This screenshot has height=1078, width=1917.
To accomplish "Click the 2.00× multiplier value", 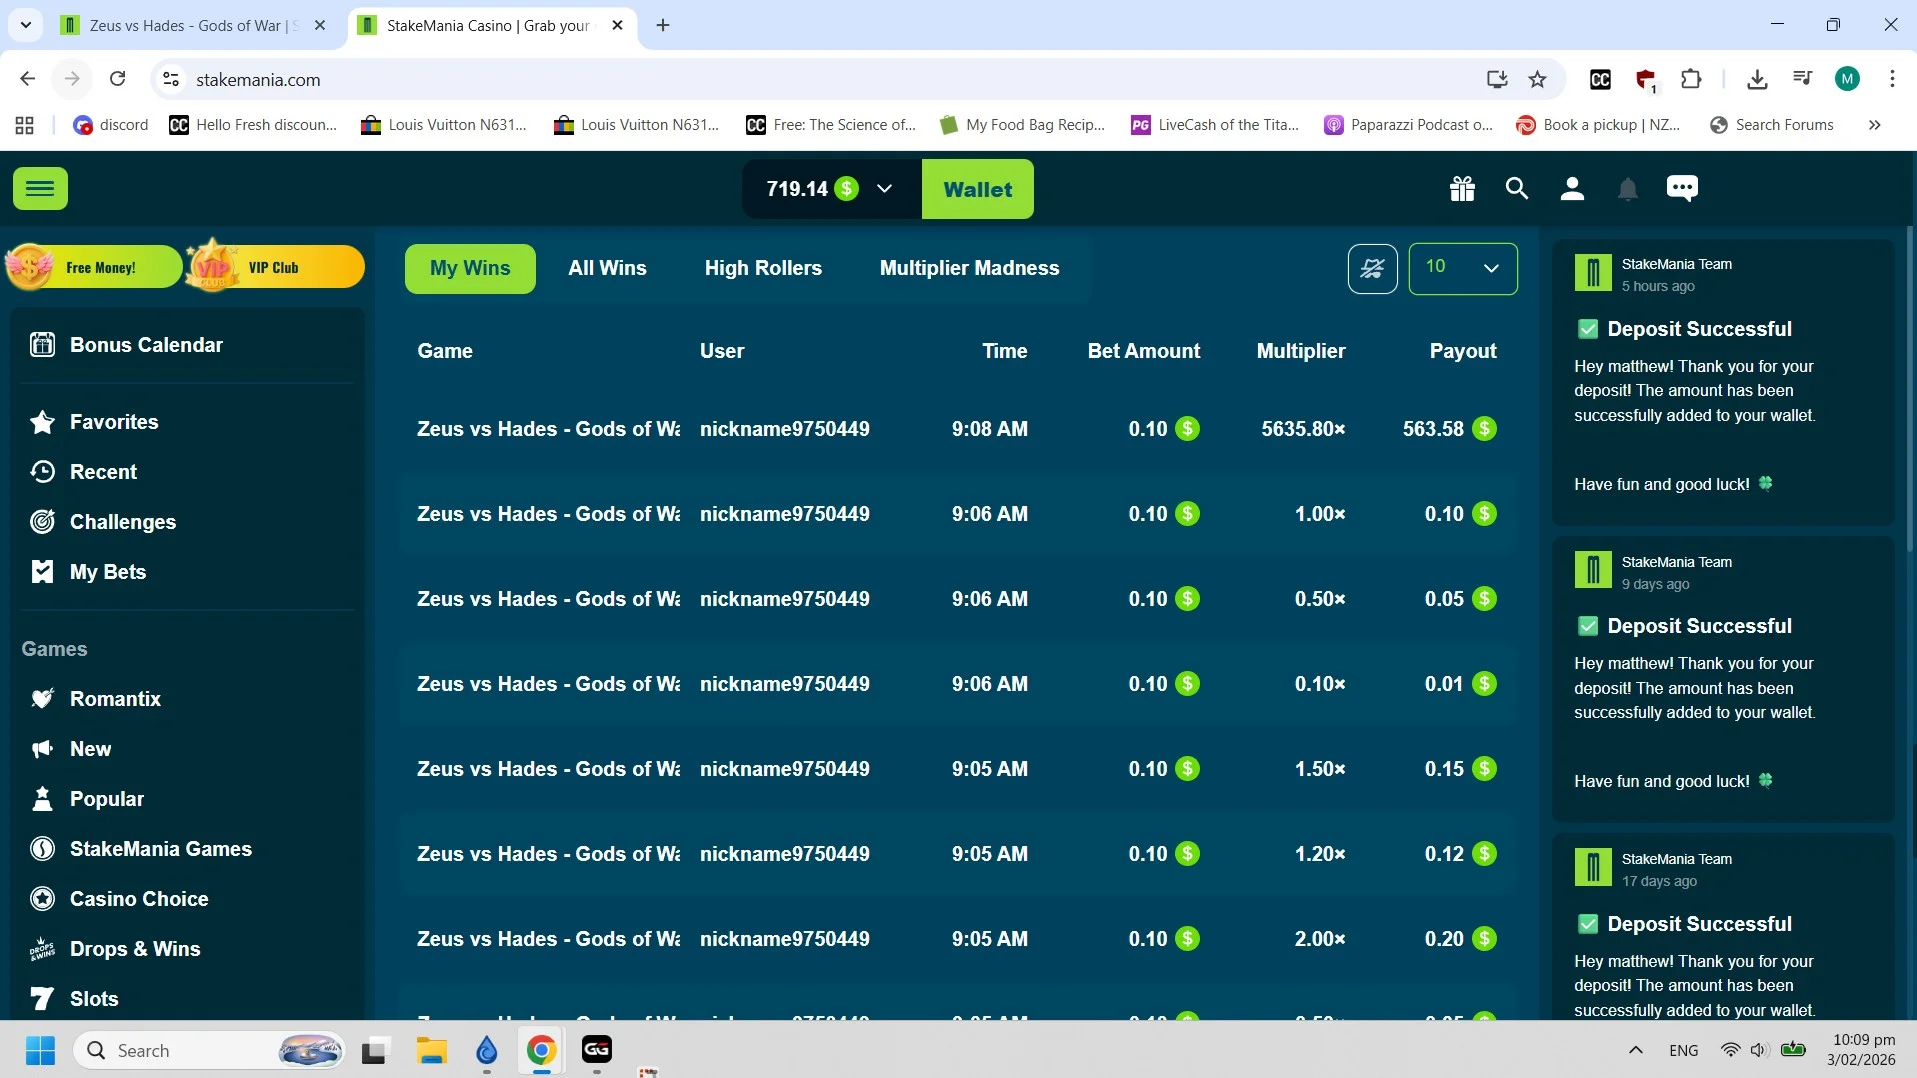I will pyautogui.click(x=1320, y=939).
